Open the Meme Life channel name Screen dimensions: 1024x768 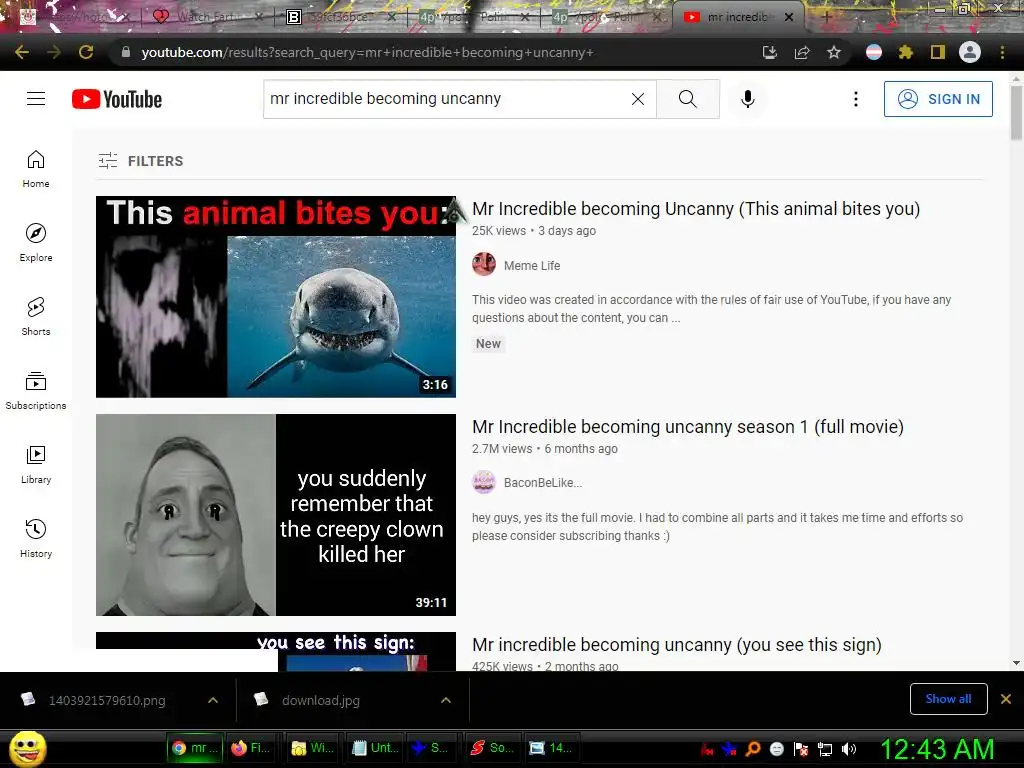532,266
